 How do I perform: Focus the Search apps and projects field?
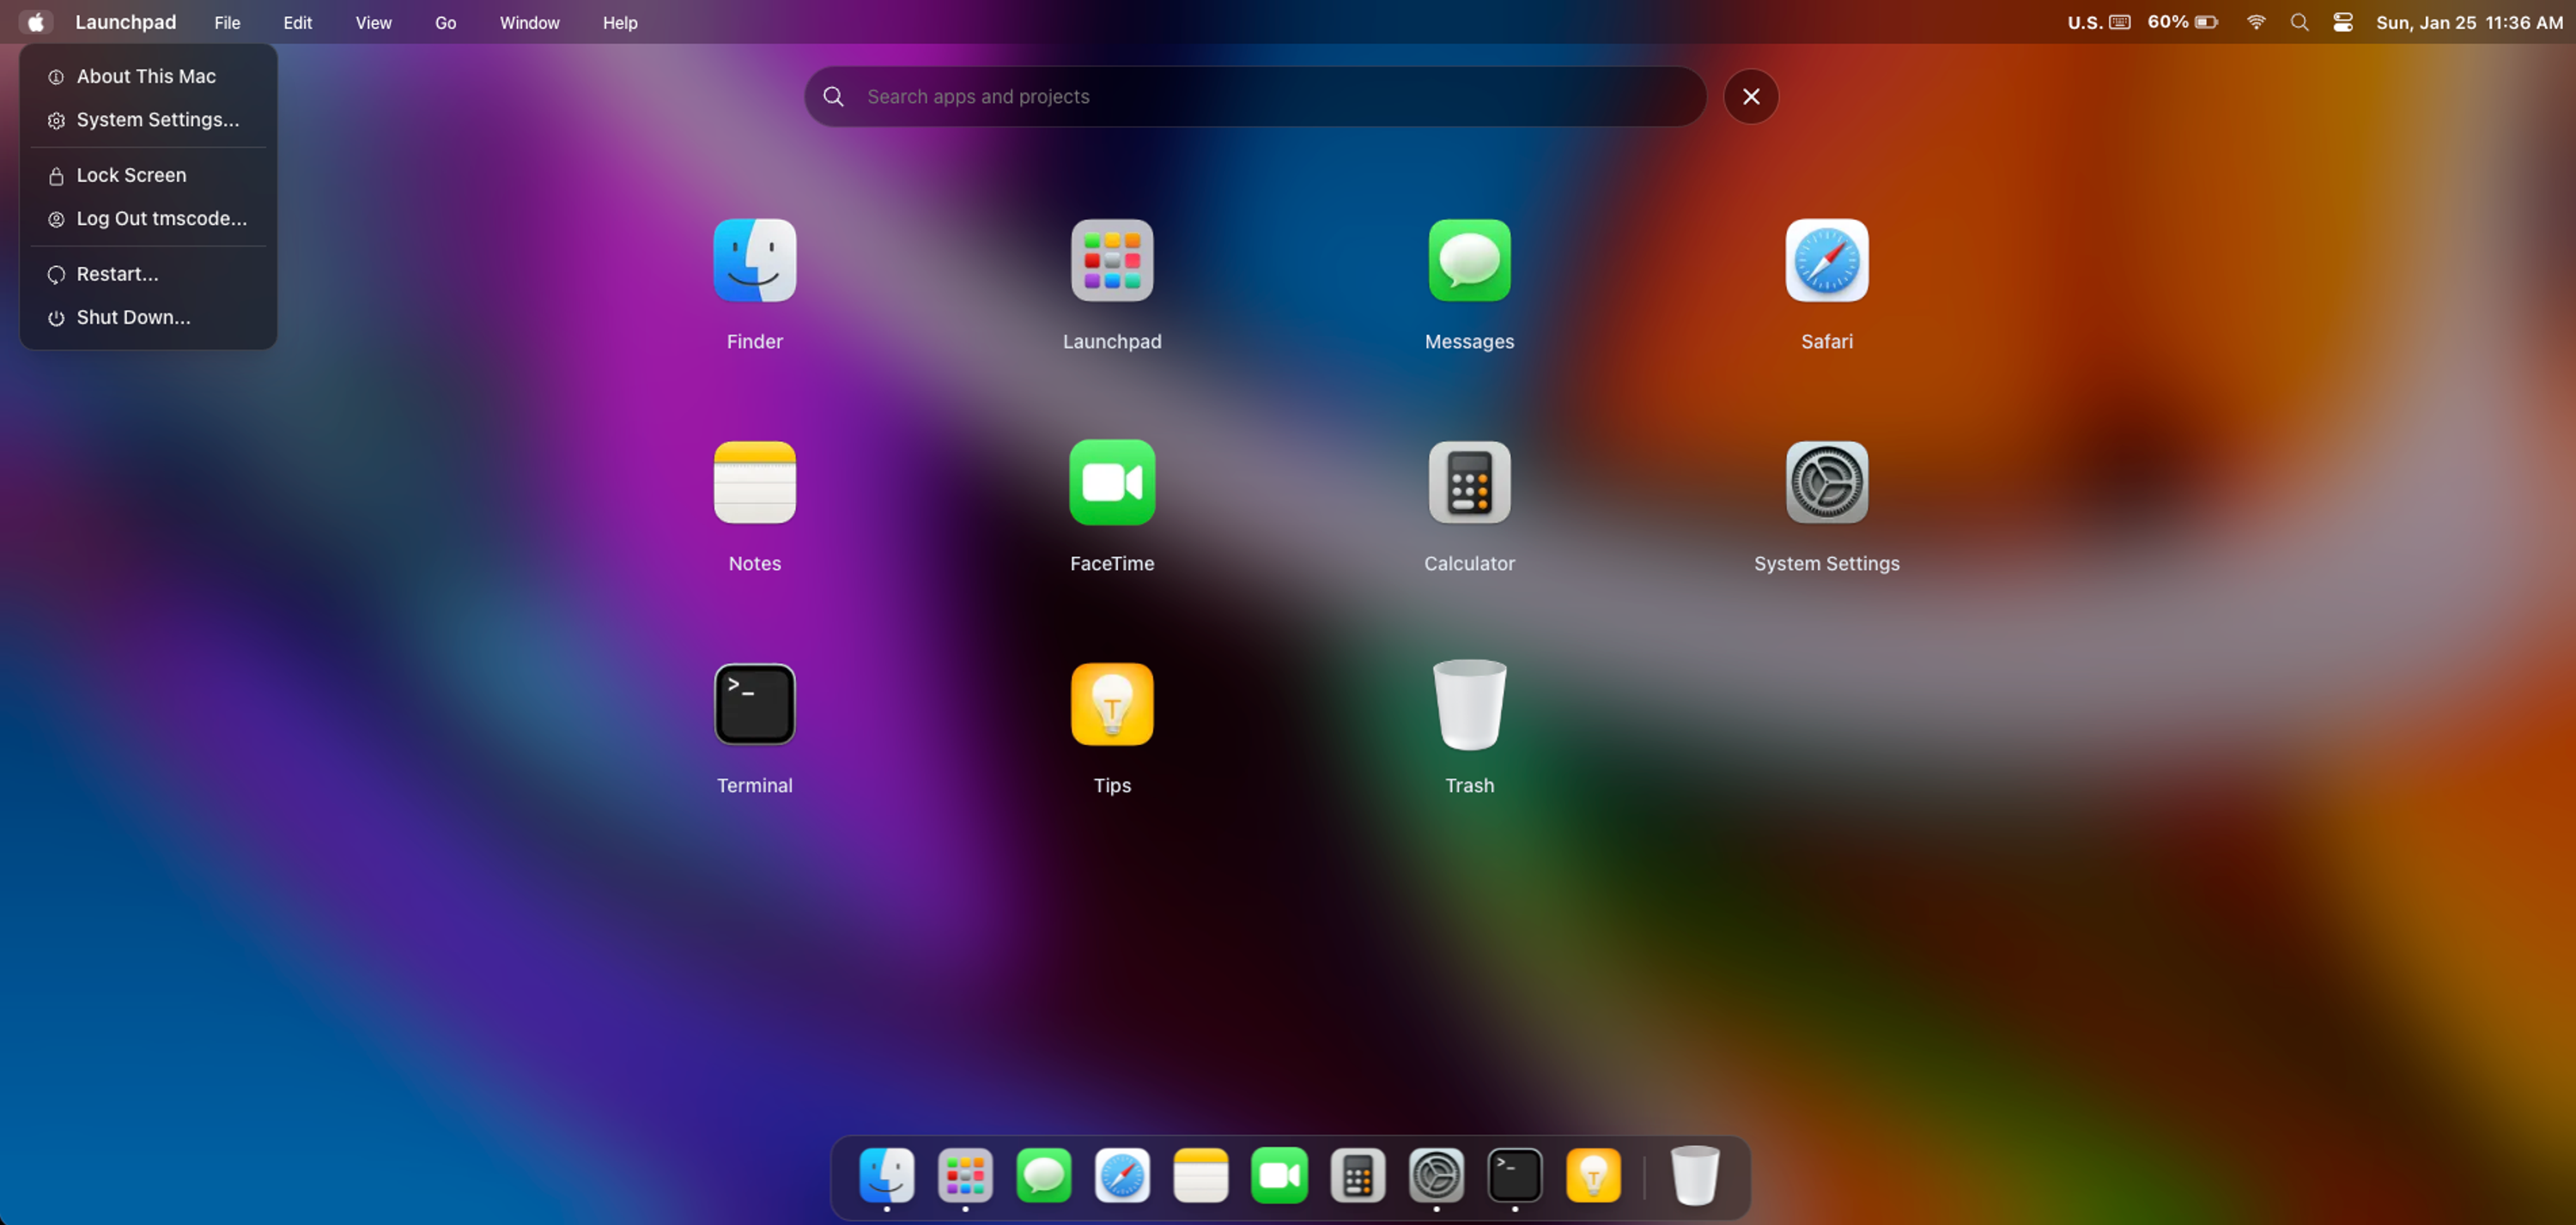pyautogui.click(x=1255, y=96)
